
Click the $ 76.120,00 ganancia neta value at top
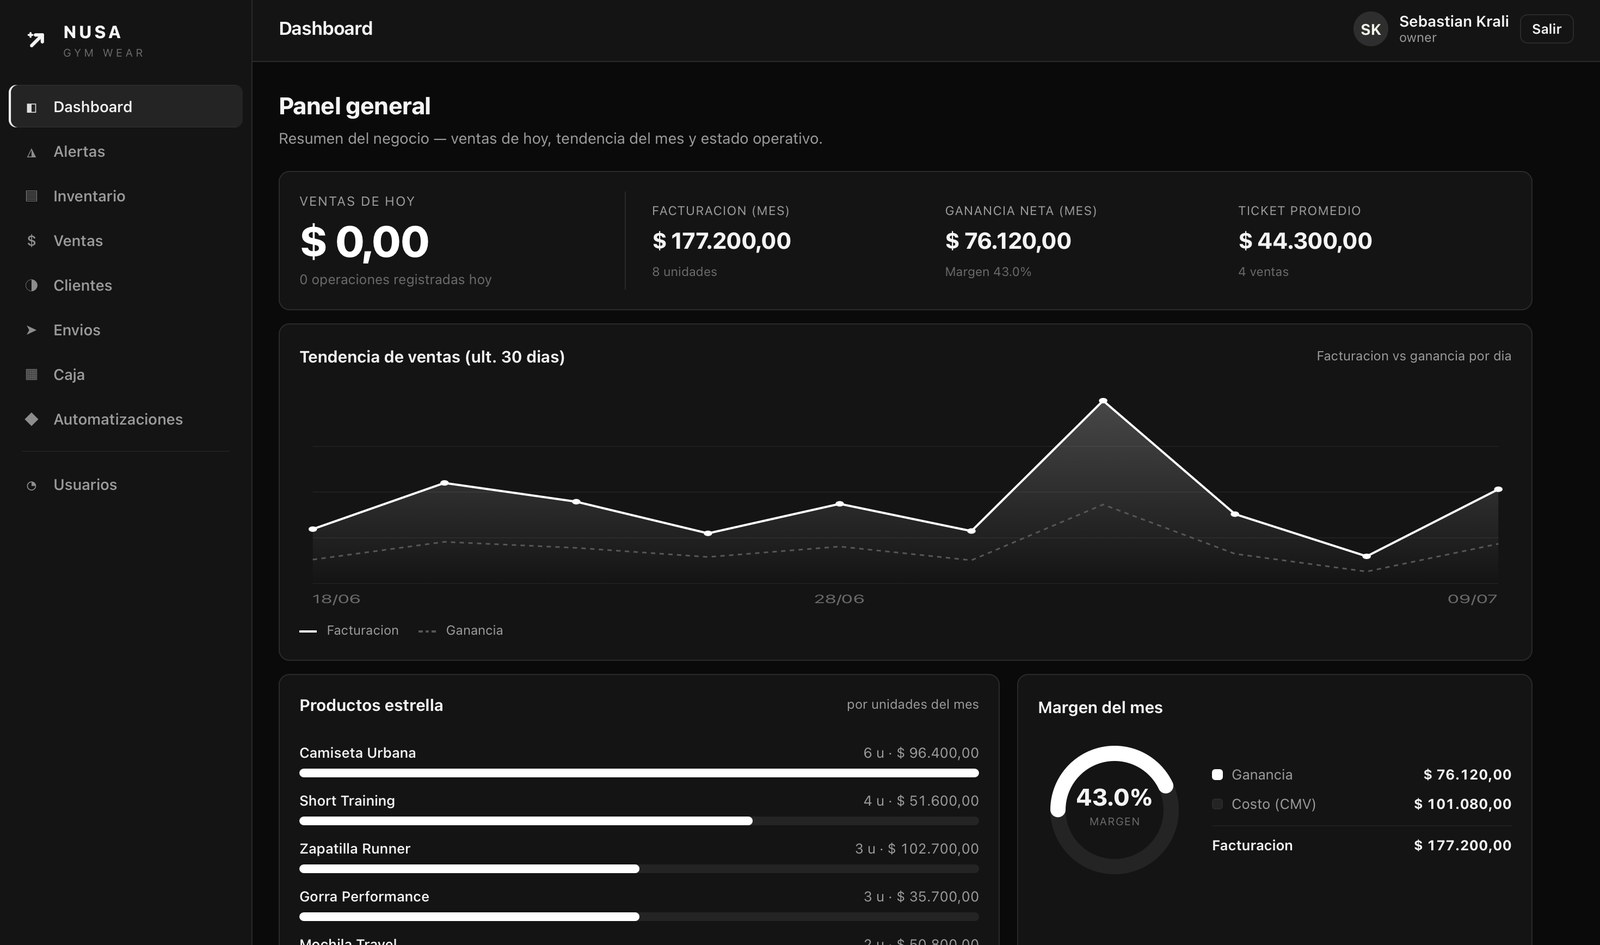click(x=1008, y=241)
